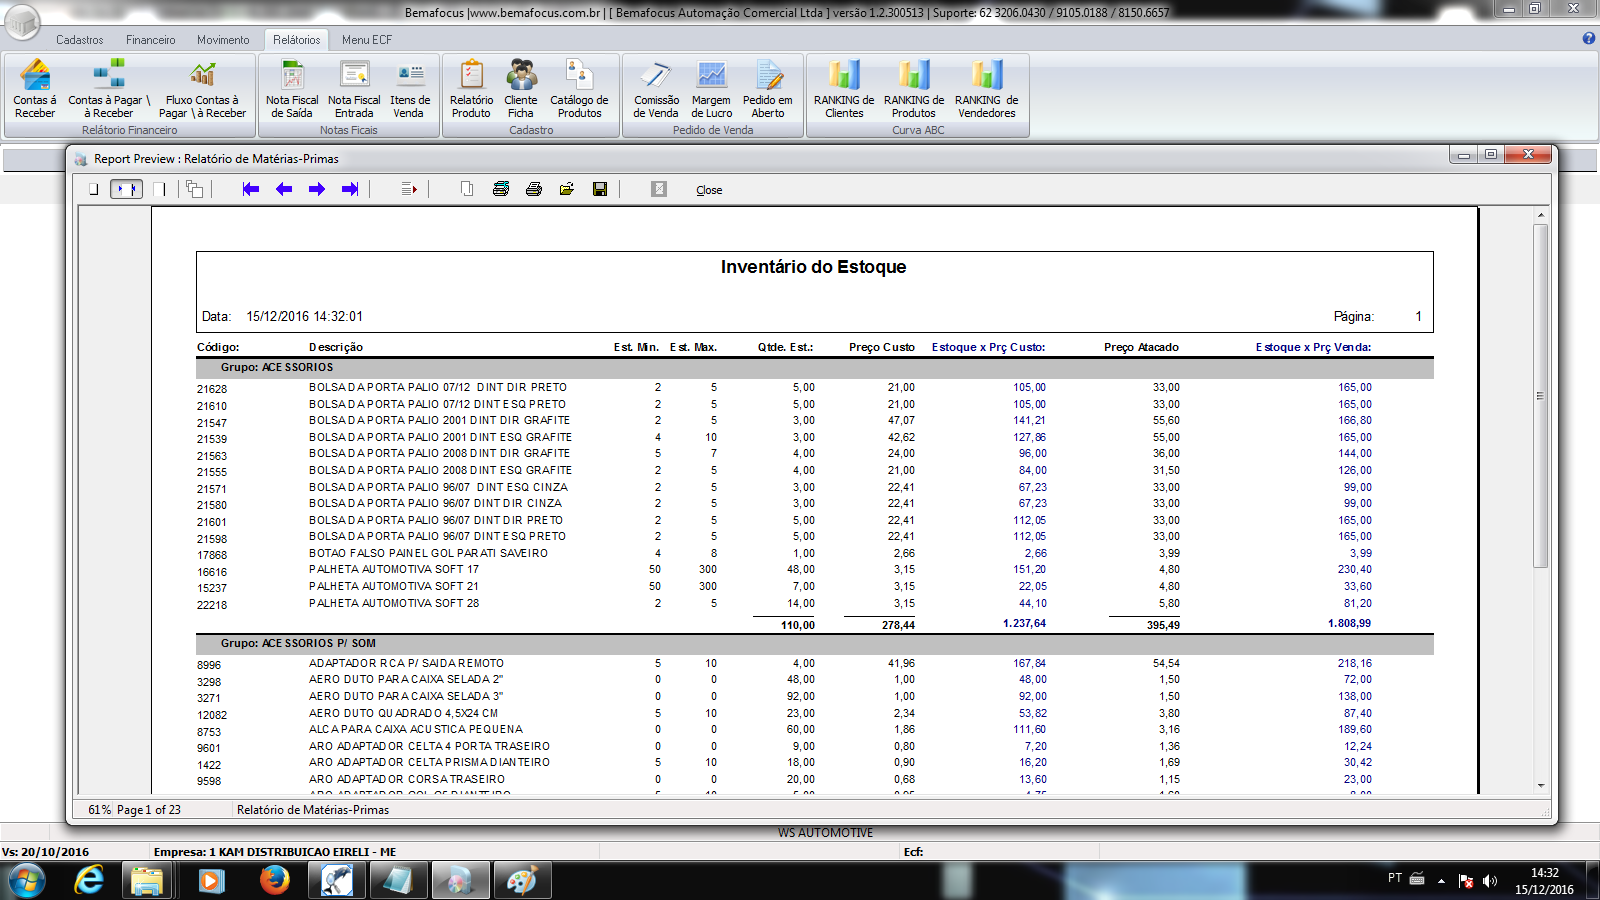Open printer setup icon
Screen dimensions: 1600x900
tap(501, 189)
